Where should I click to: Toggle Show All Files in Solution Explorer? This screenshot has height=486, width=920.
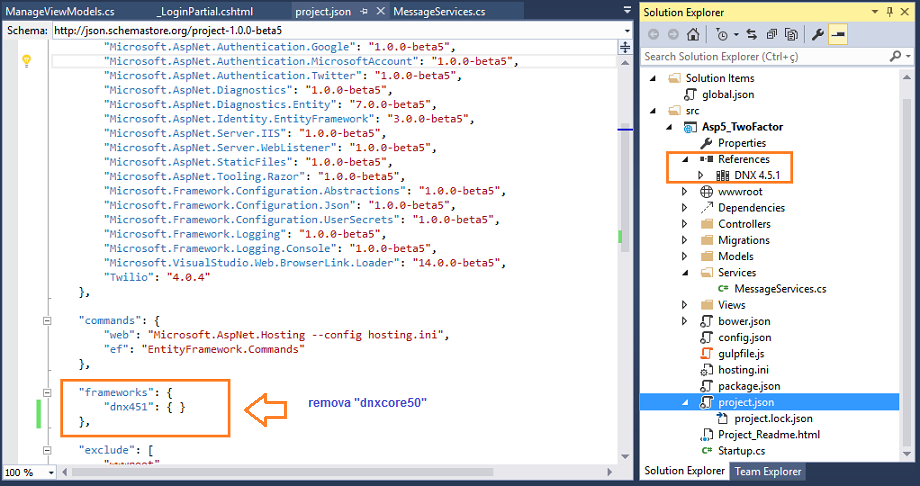792,35
